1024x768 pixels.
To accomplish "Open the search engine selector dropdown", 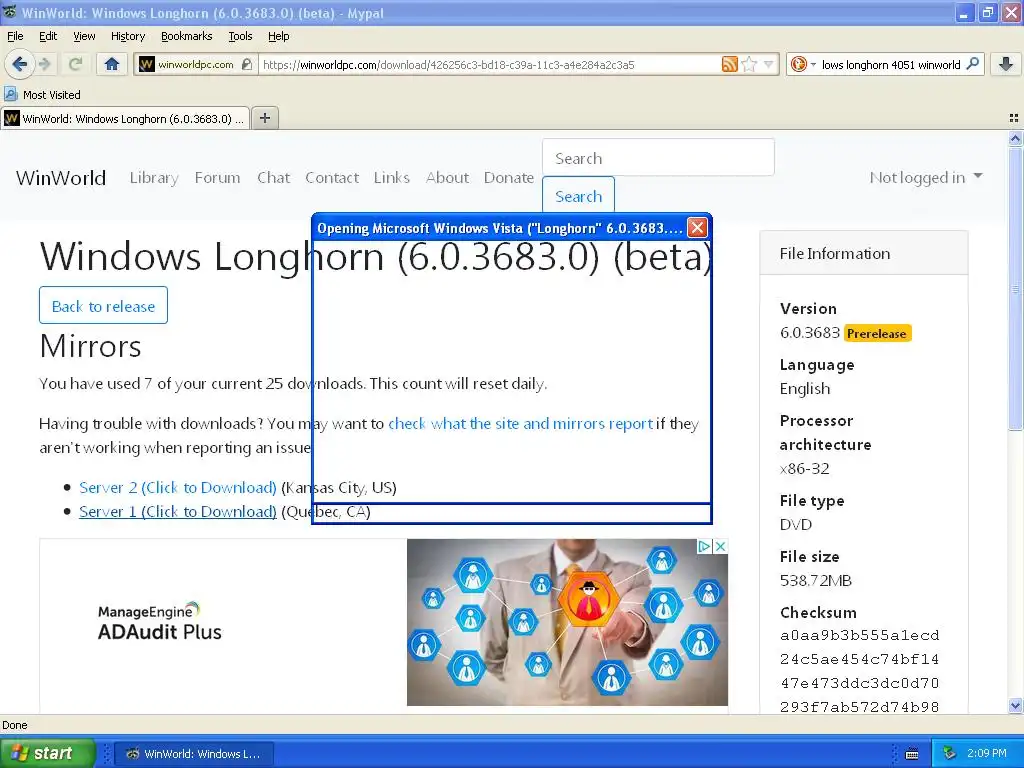I will 802,64.
